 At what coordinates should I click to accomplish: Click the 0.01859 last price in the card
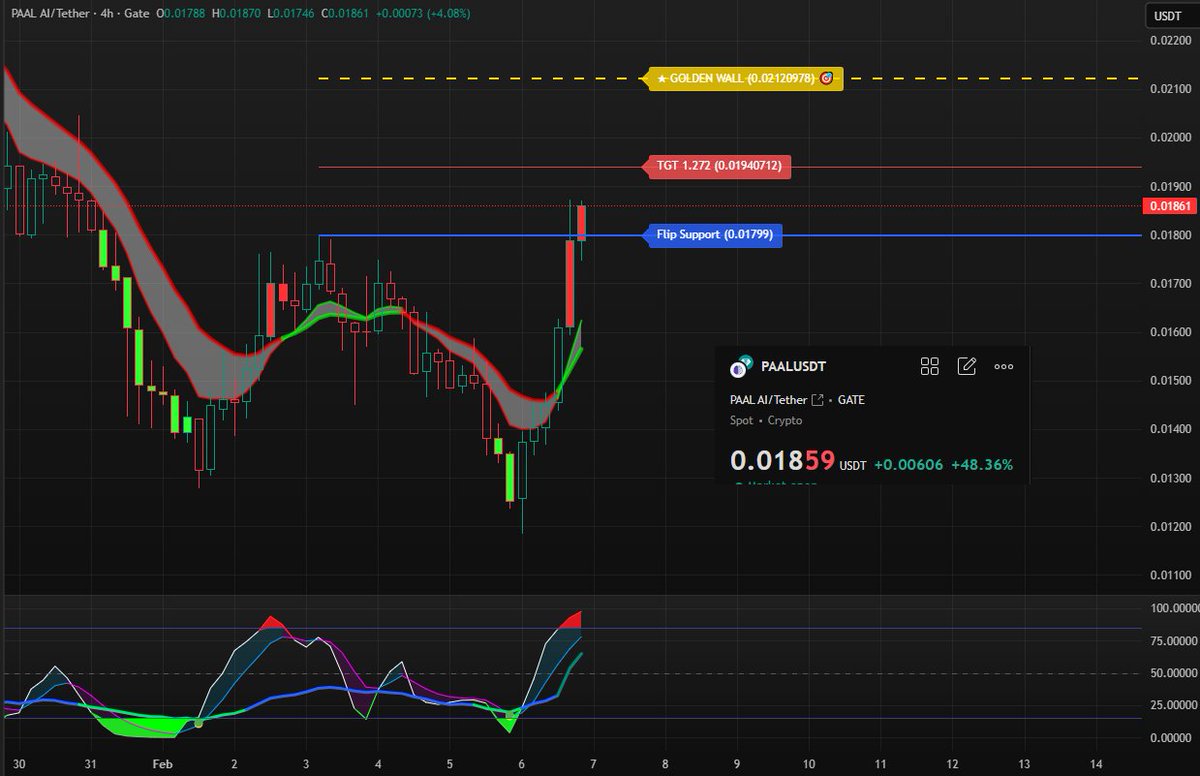pos(781,461)
